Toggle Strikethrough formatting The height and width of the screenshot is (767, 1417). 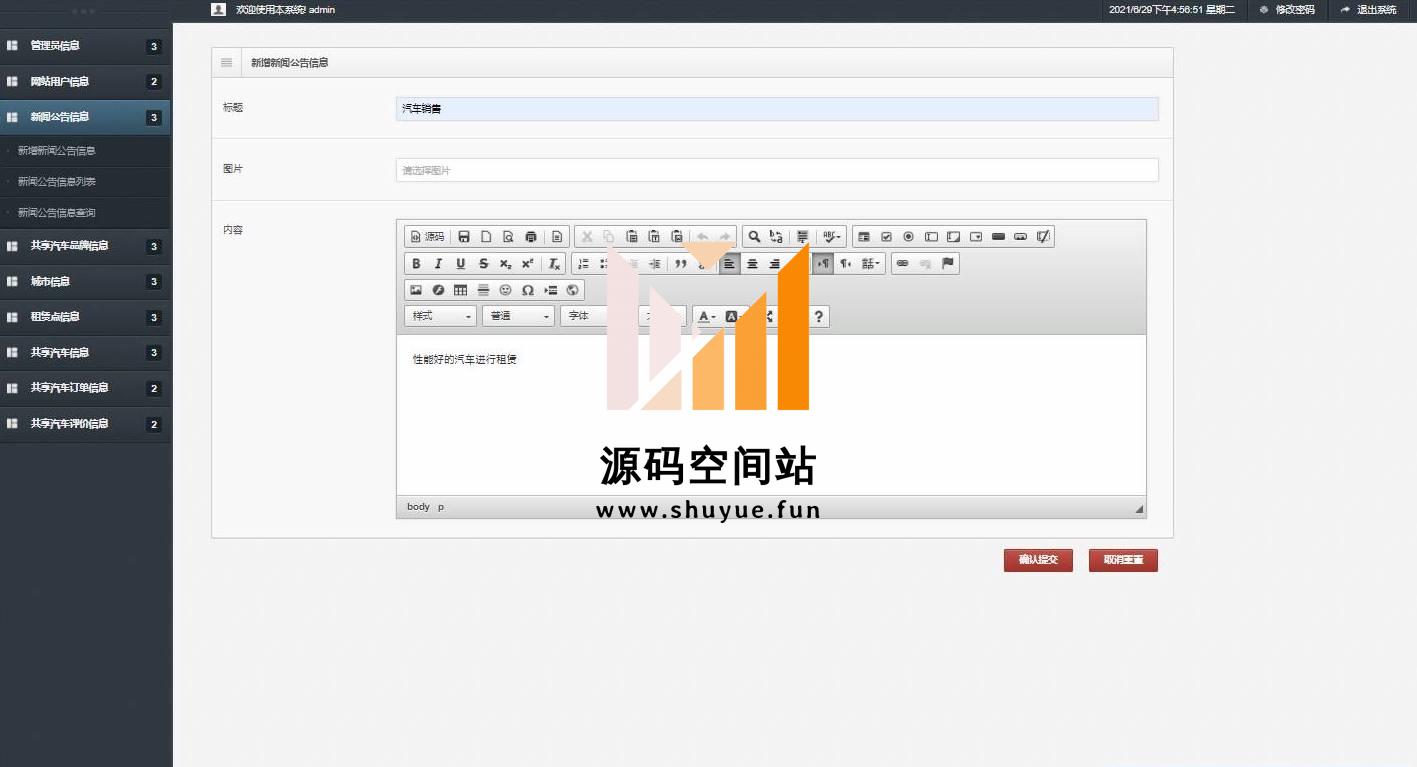(x=483, y=264)
